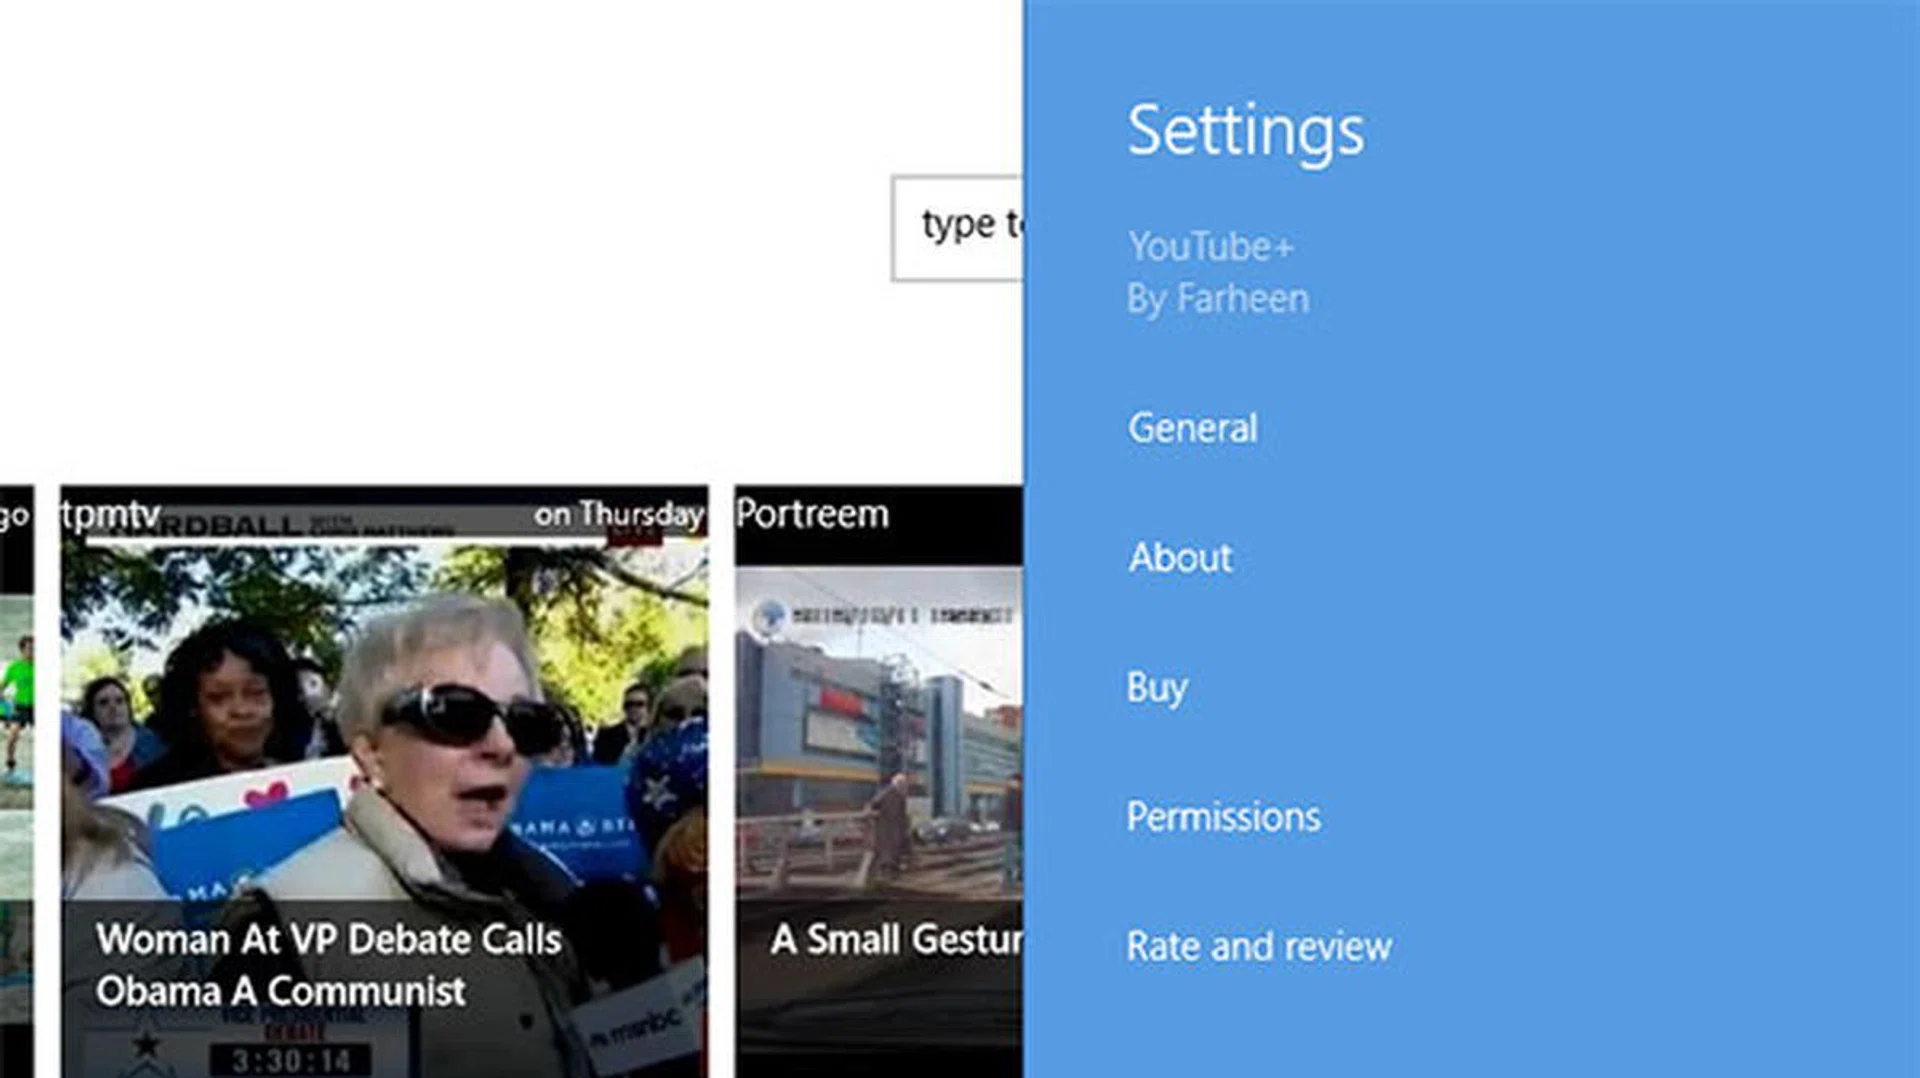Click the Portreem channel name

pyautogui.click(x=812, y=514)
